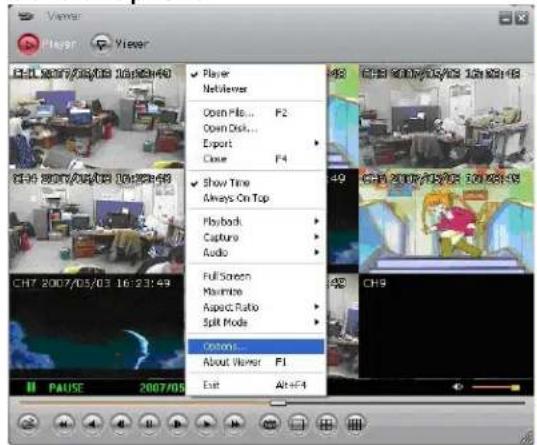Open the app menu icon beside the Viewer title
The image size is (537, 445).
pyautogui.click(x=26, y=16)
